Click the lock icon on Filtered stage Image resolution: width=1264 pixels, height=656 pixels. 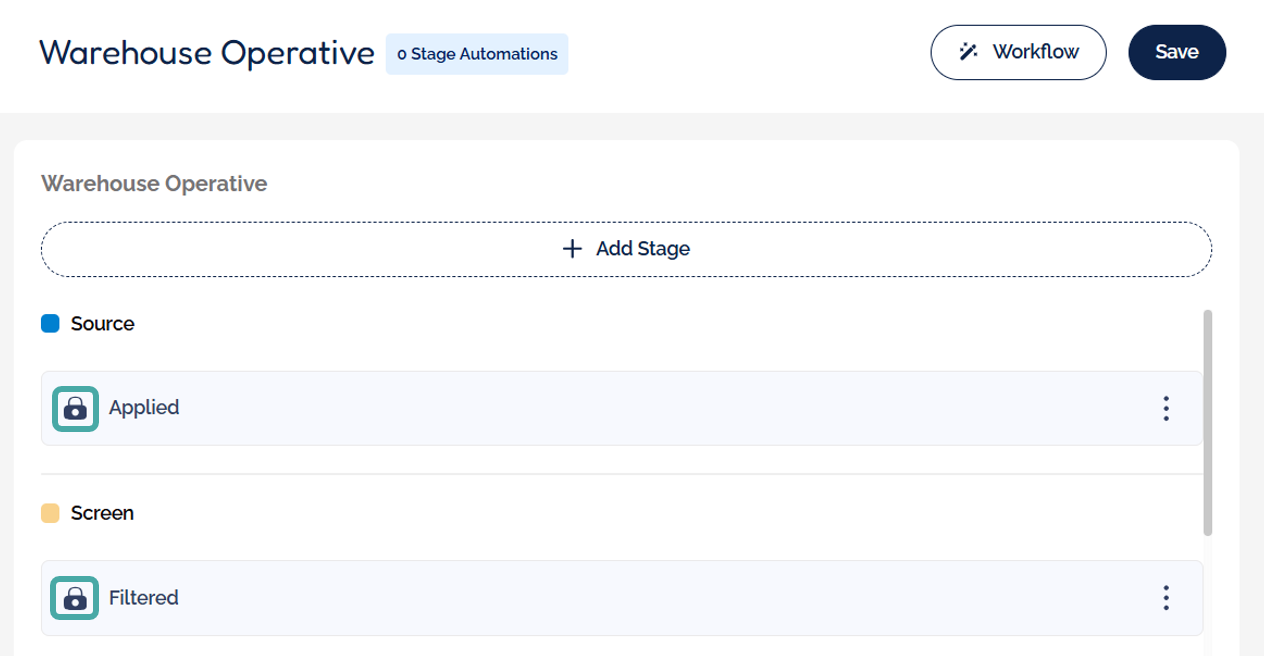pos(75,598)
